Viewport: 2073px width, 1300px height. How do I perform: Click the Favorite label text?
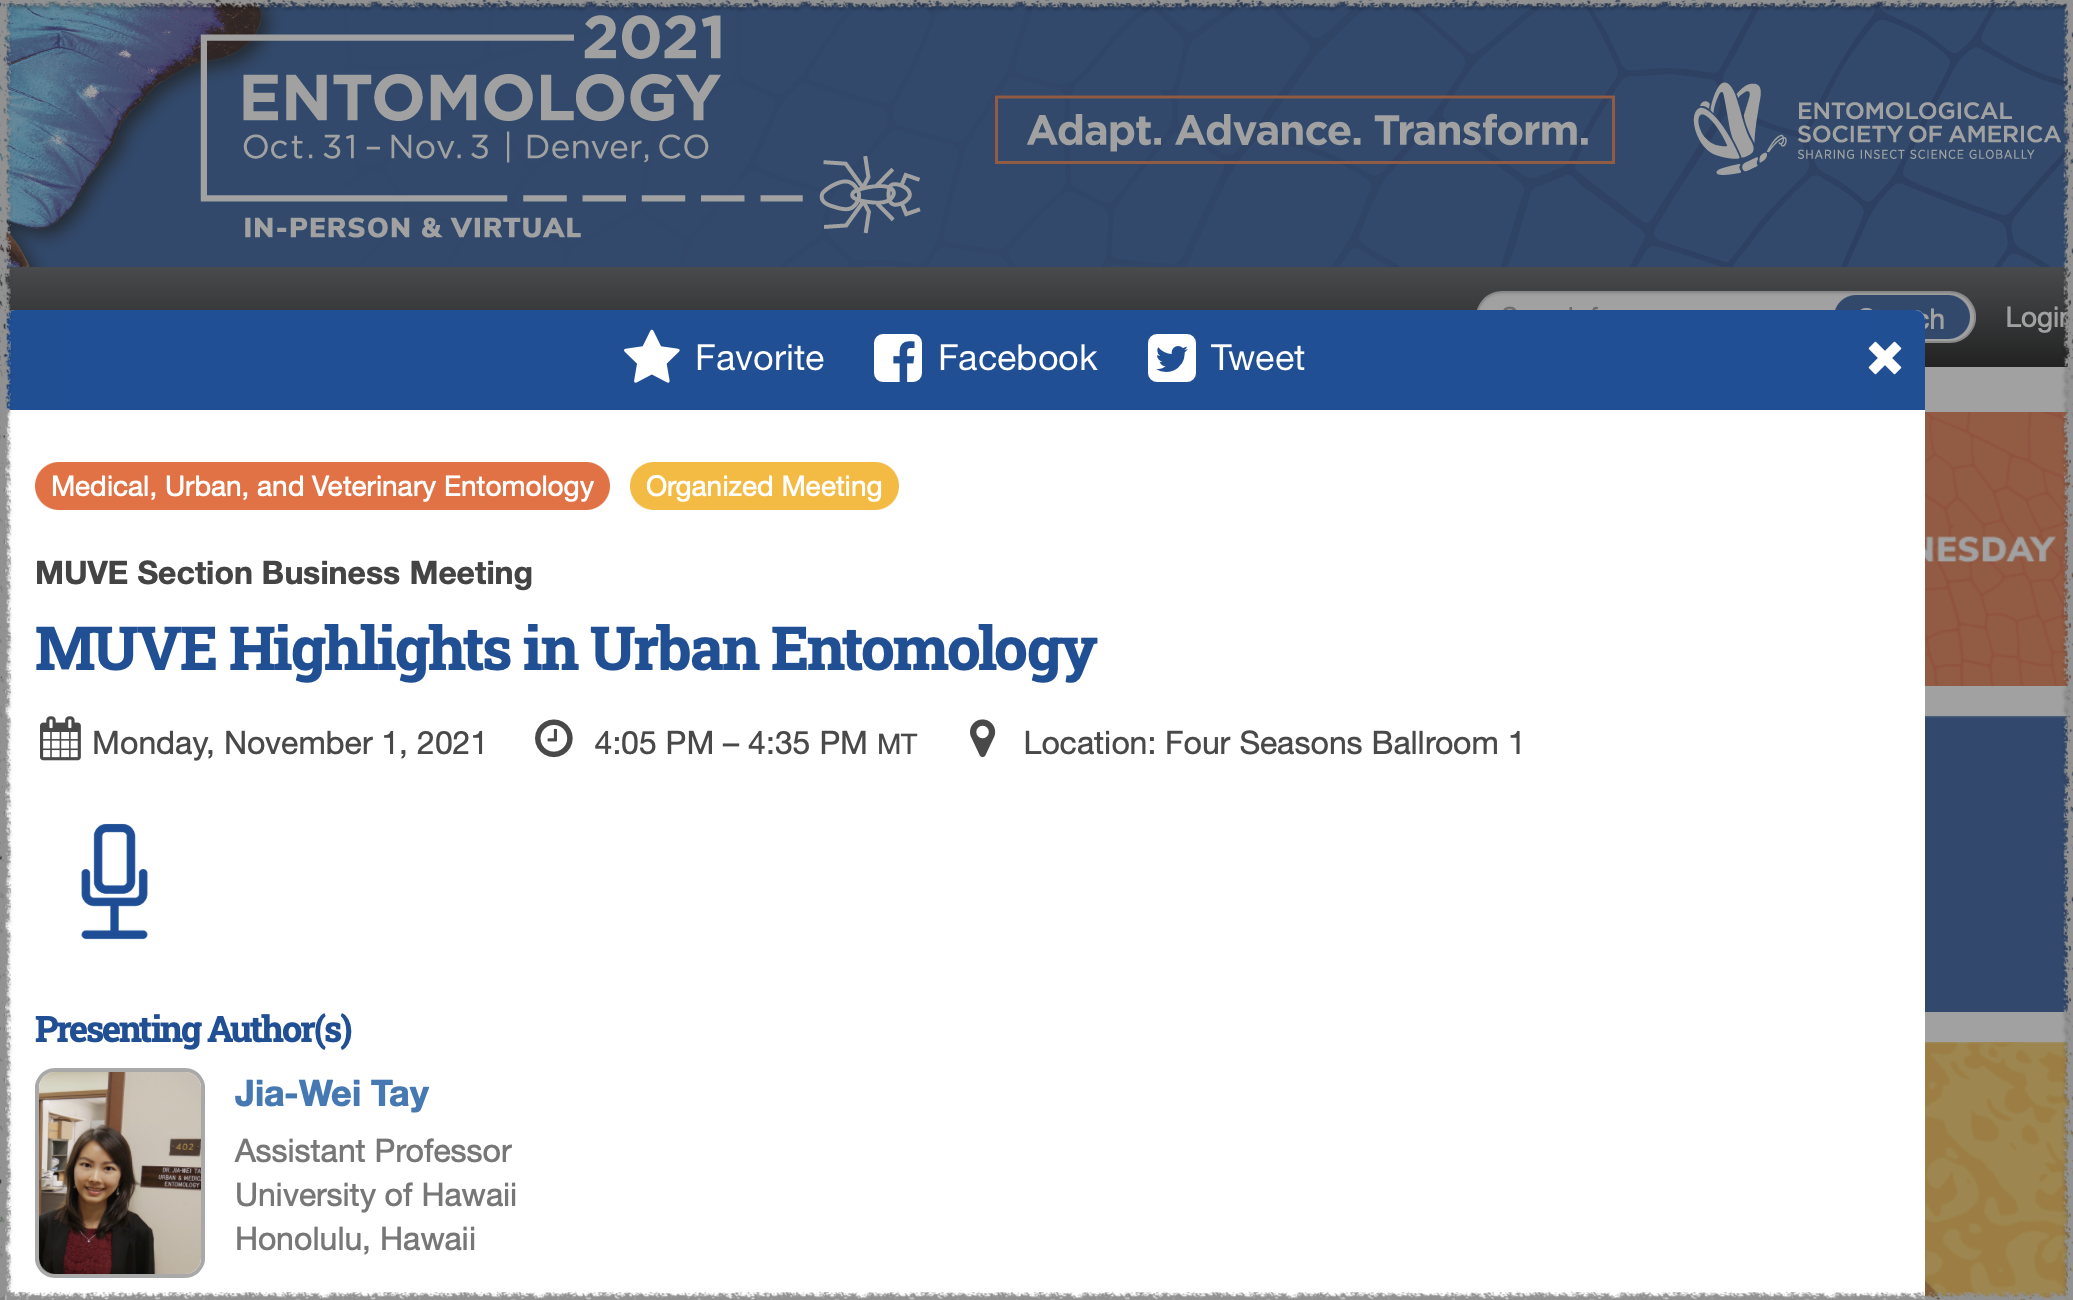click(x=759, y=358)
